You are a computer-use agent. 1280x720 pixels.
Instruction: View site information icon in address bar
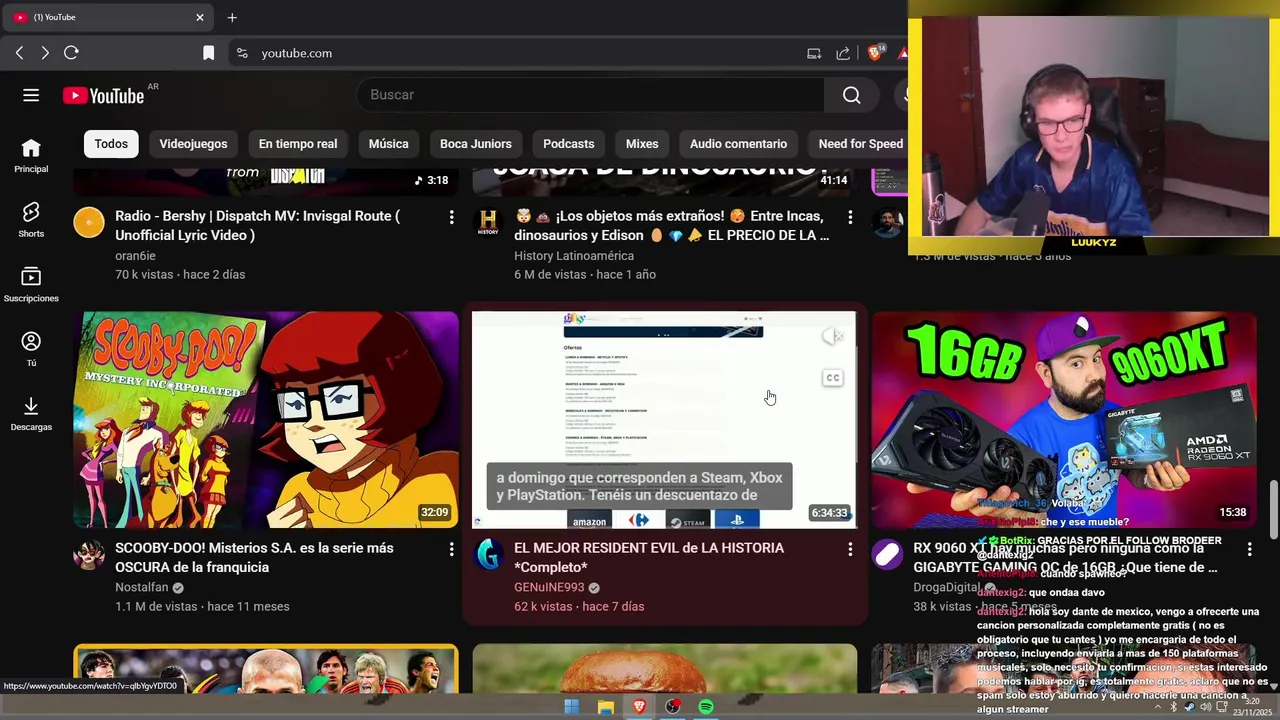tap(241, 53)
